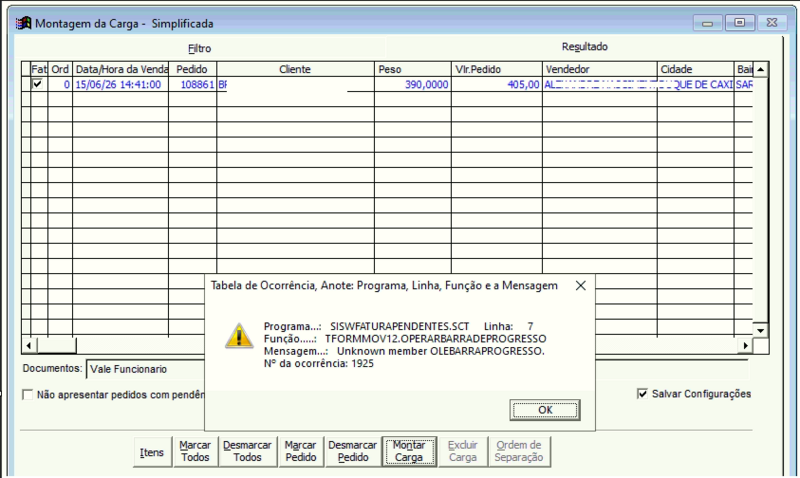Click scroll up arrow of results grid
The image size is (800, 478).
tap(760, 69)
